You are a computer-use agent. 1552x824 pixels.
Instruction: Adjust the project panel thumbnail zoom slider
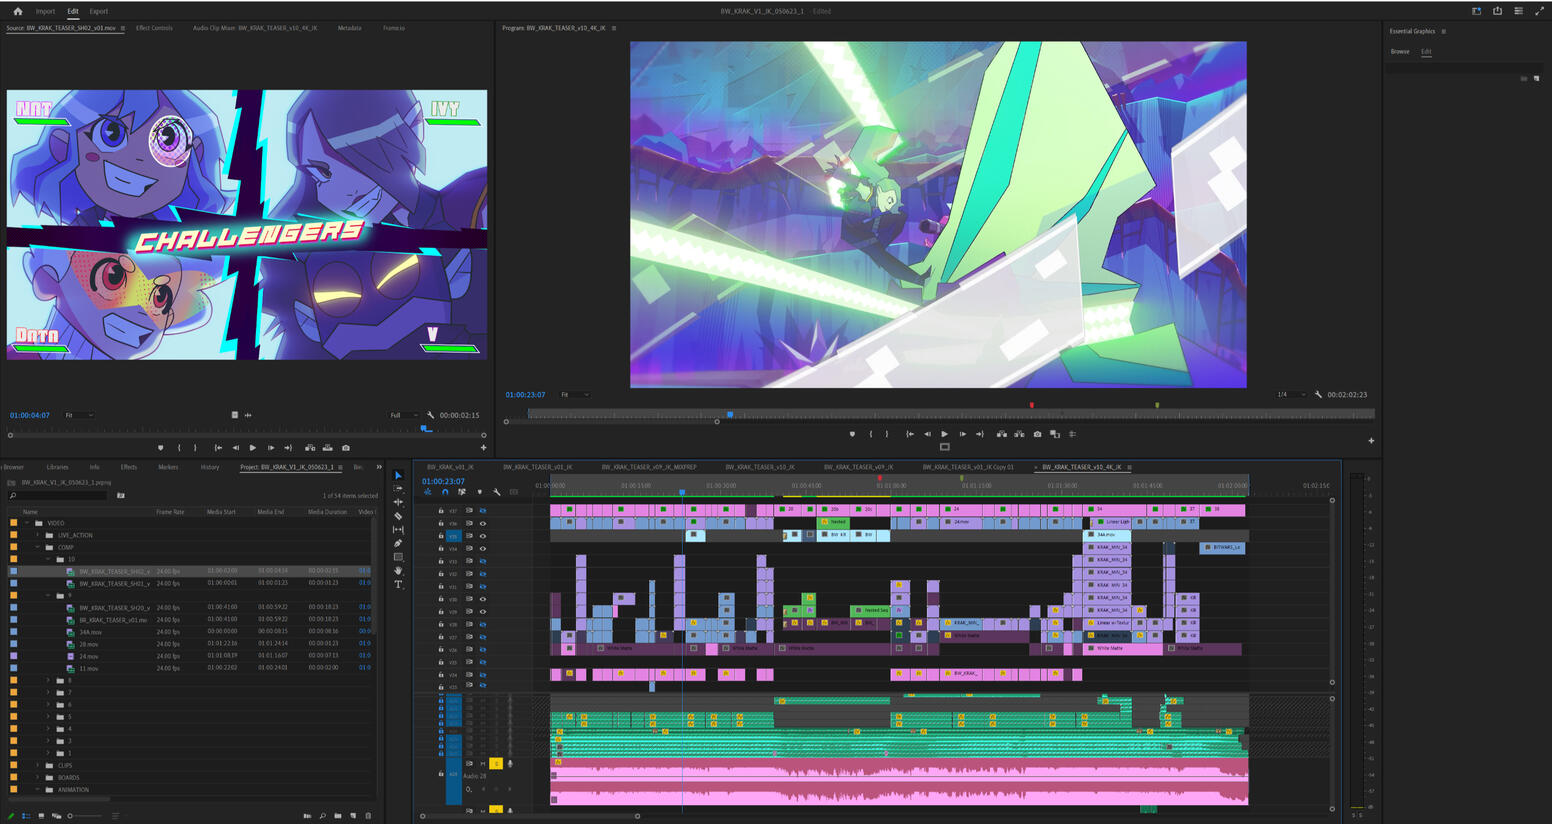(x=70, y=816)
